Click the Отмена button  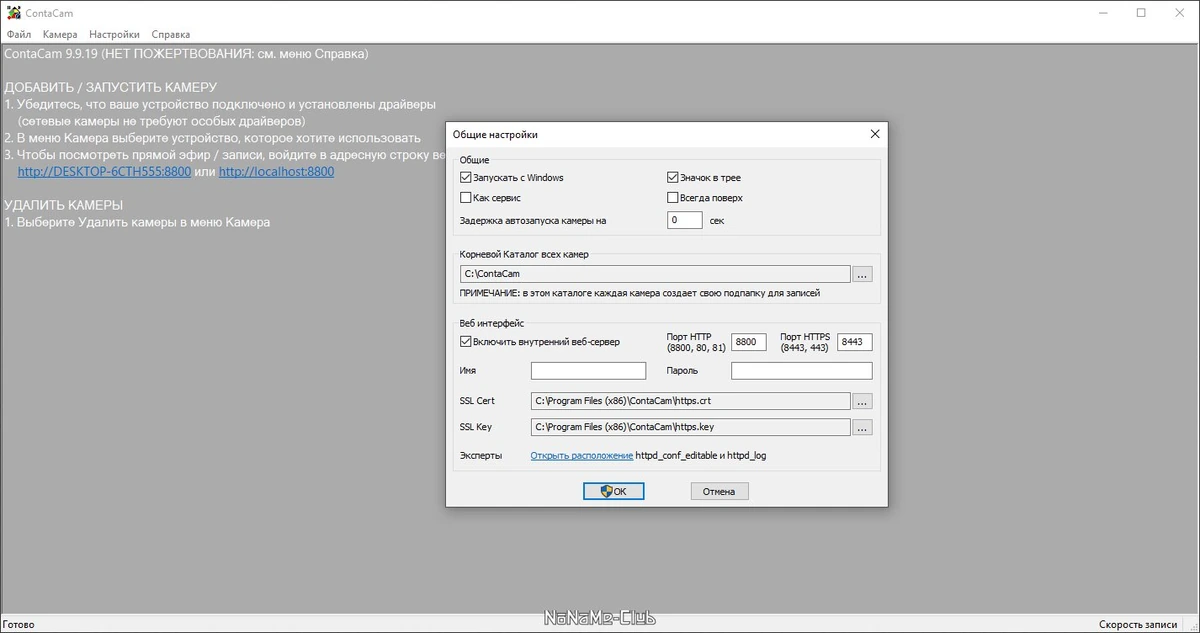coord(719,491)
